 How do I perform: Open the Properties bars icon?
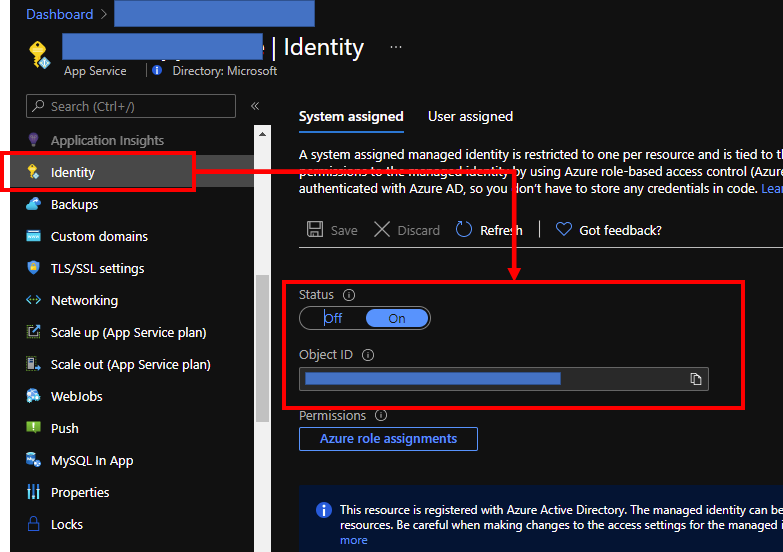tap(33, 492)
